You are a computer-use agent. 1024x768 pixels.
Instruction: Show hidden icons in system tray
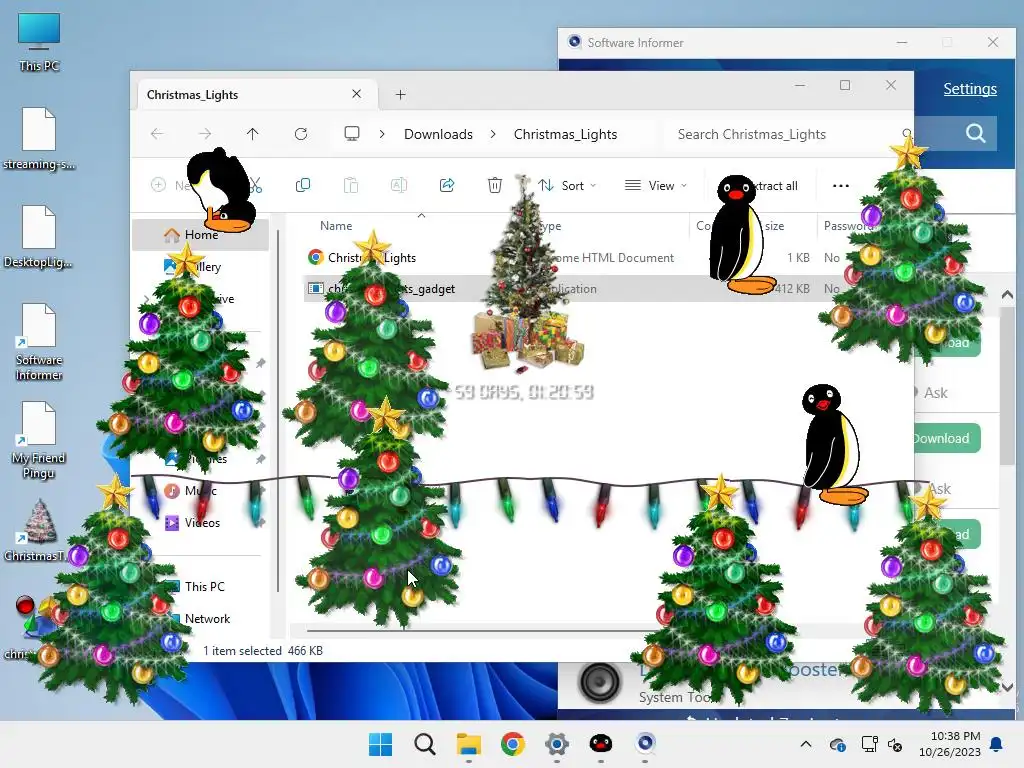point(806,744)
